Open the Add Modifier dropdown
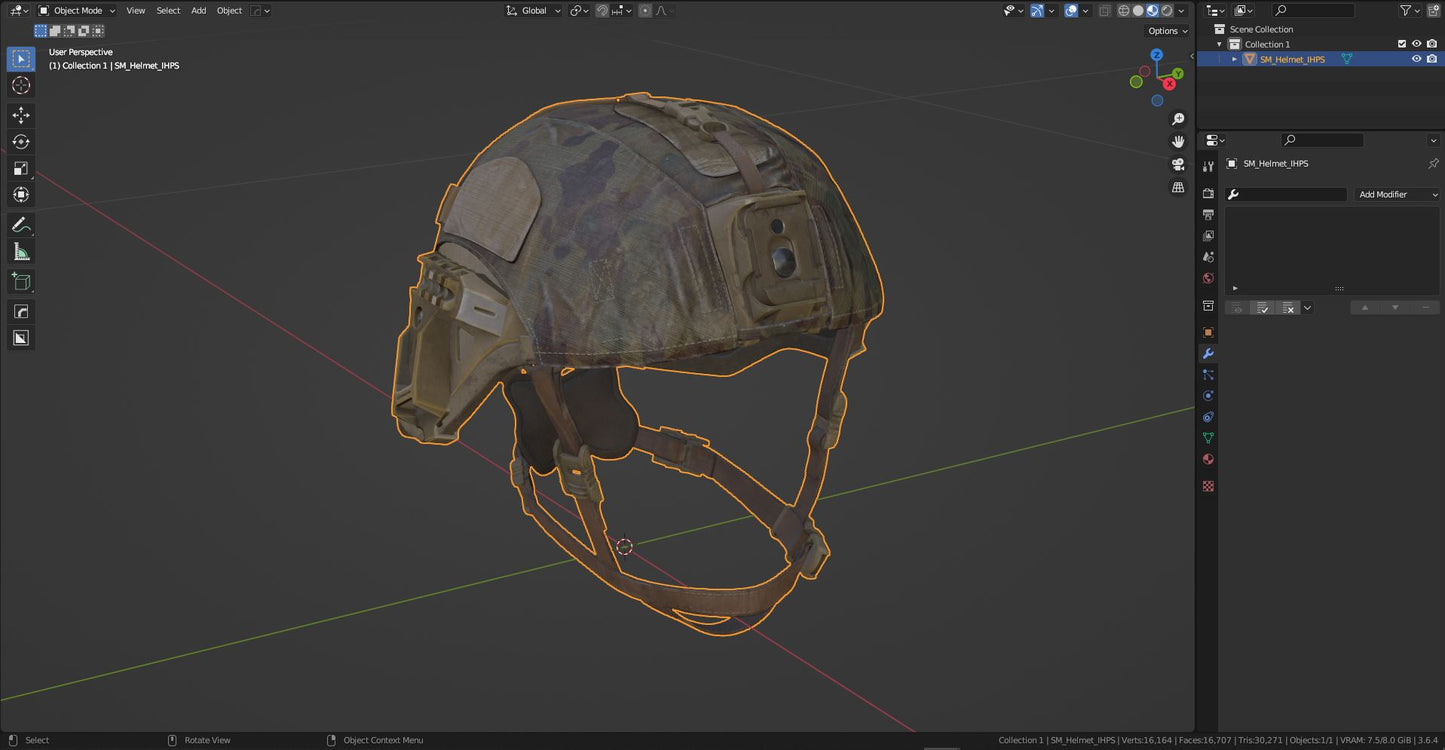Image resolution: width=1445 pixels, height=750 pixels. tap(1396, 194)
